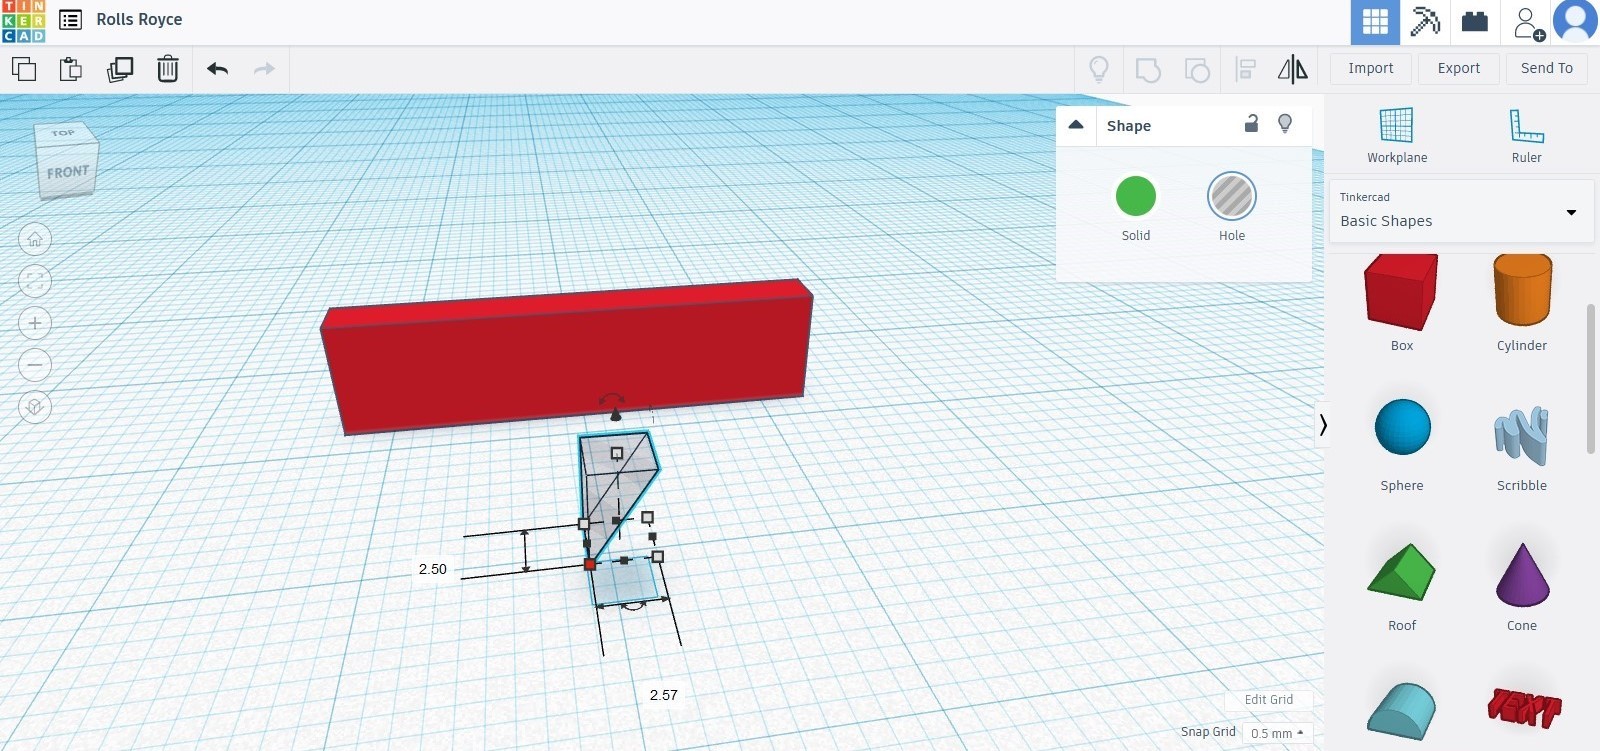Pick the Scribble shape
Image resolution: width=1600 pixels, height=751 pixels.
(1522, 435)
